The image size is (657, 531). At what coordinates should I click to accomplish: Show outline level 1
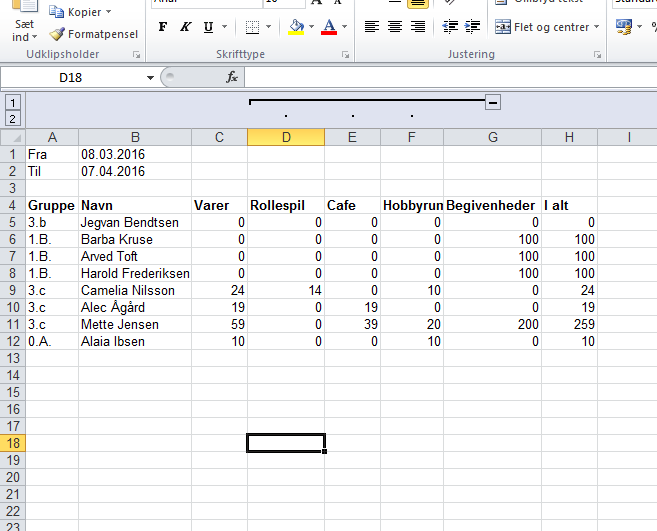(13, 103)
